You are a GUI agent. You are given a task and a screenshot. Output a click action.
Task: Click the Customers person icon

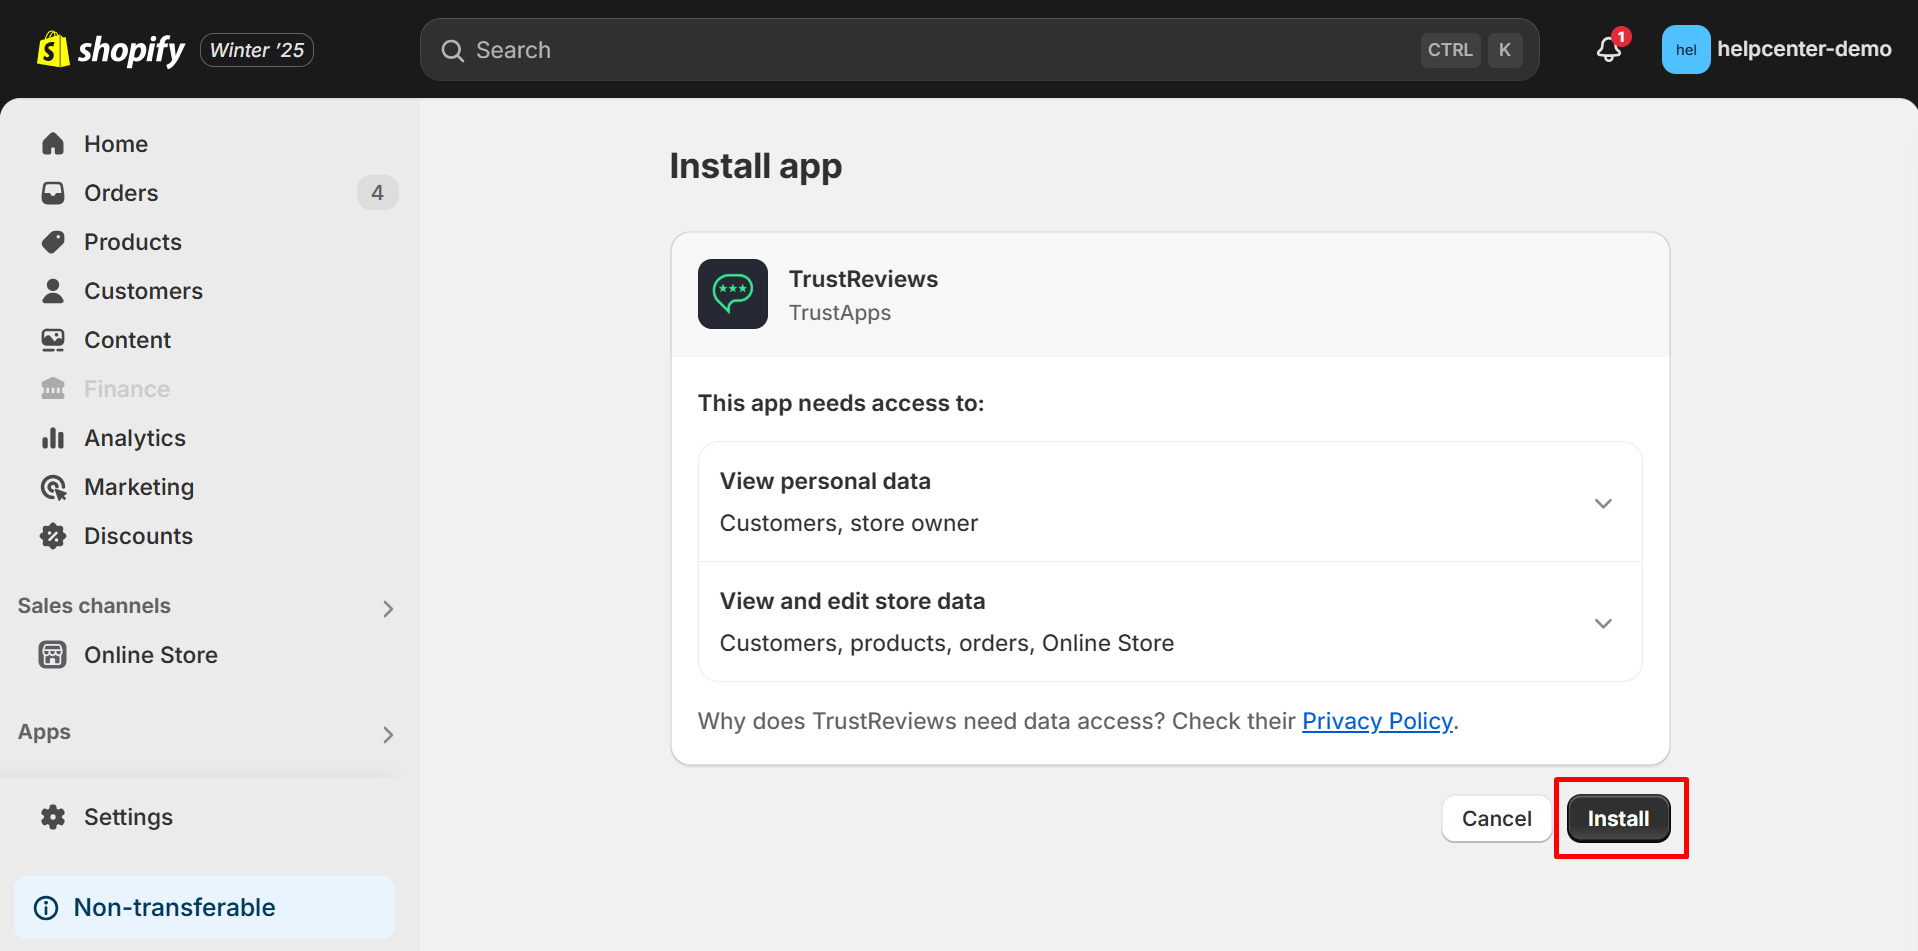pos(53,291)
